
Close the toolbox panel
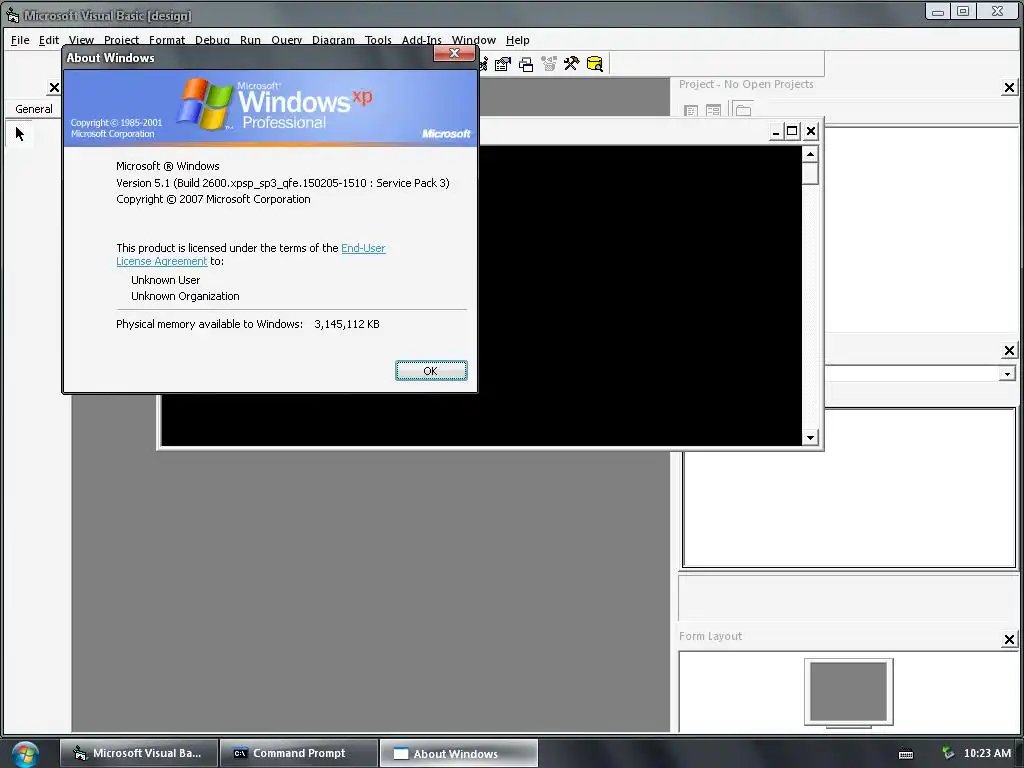(x=54, y=88)
